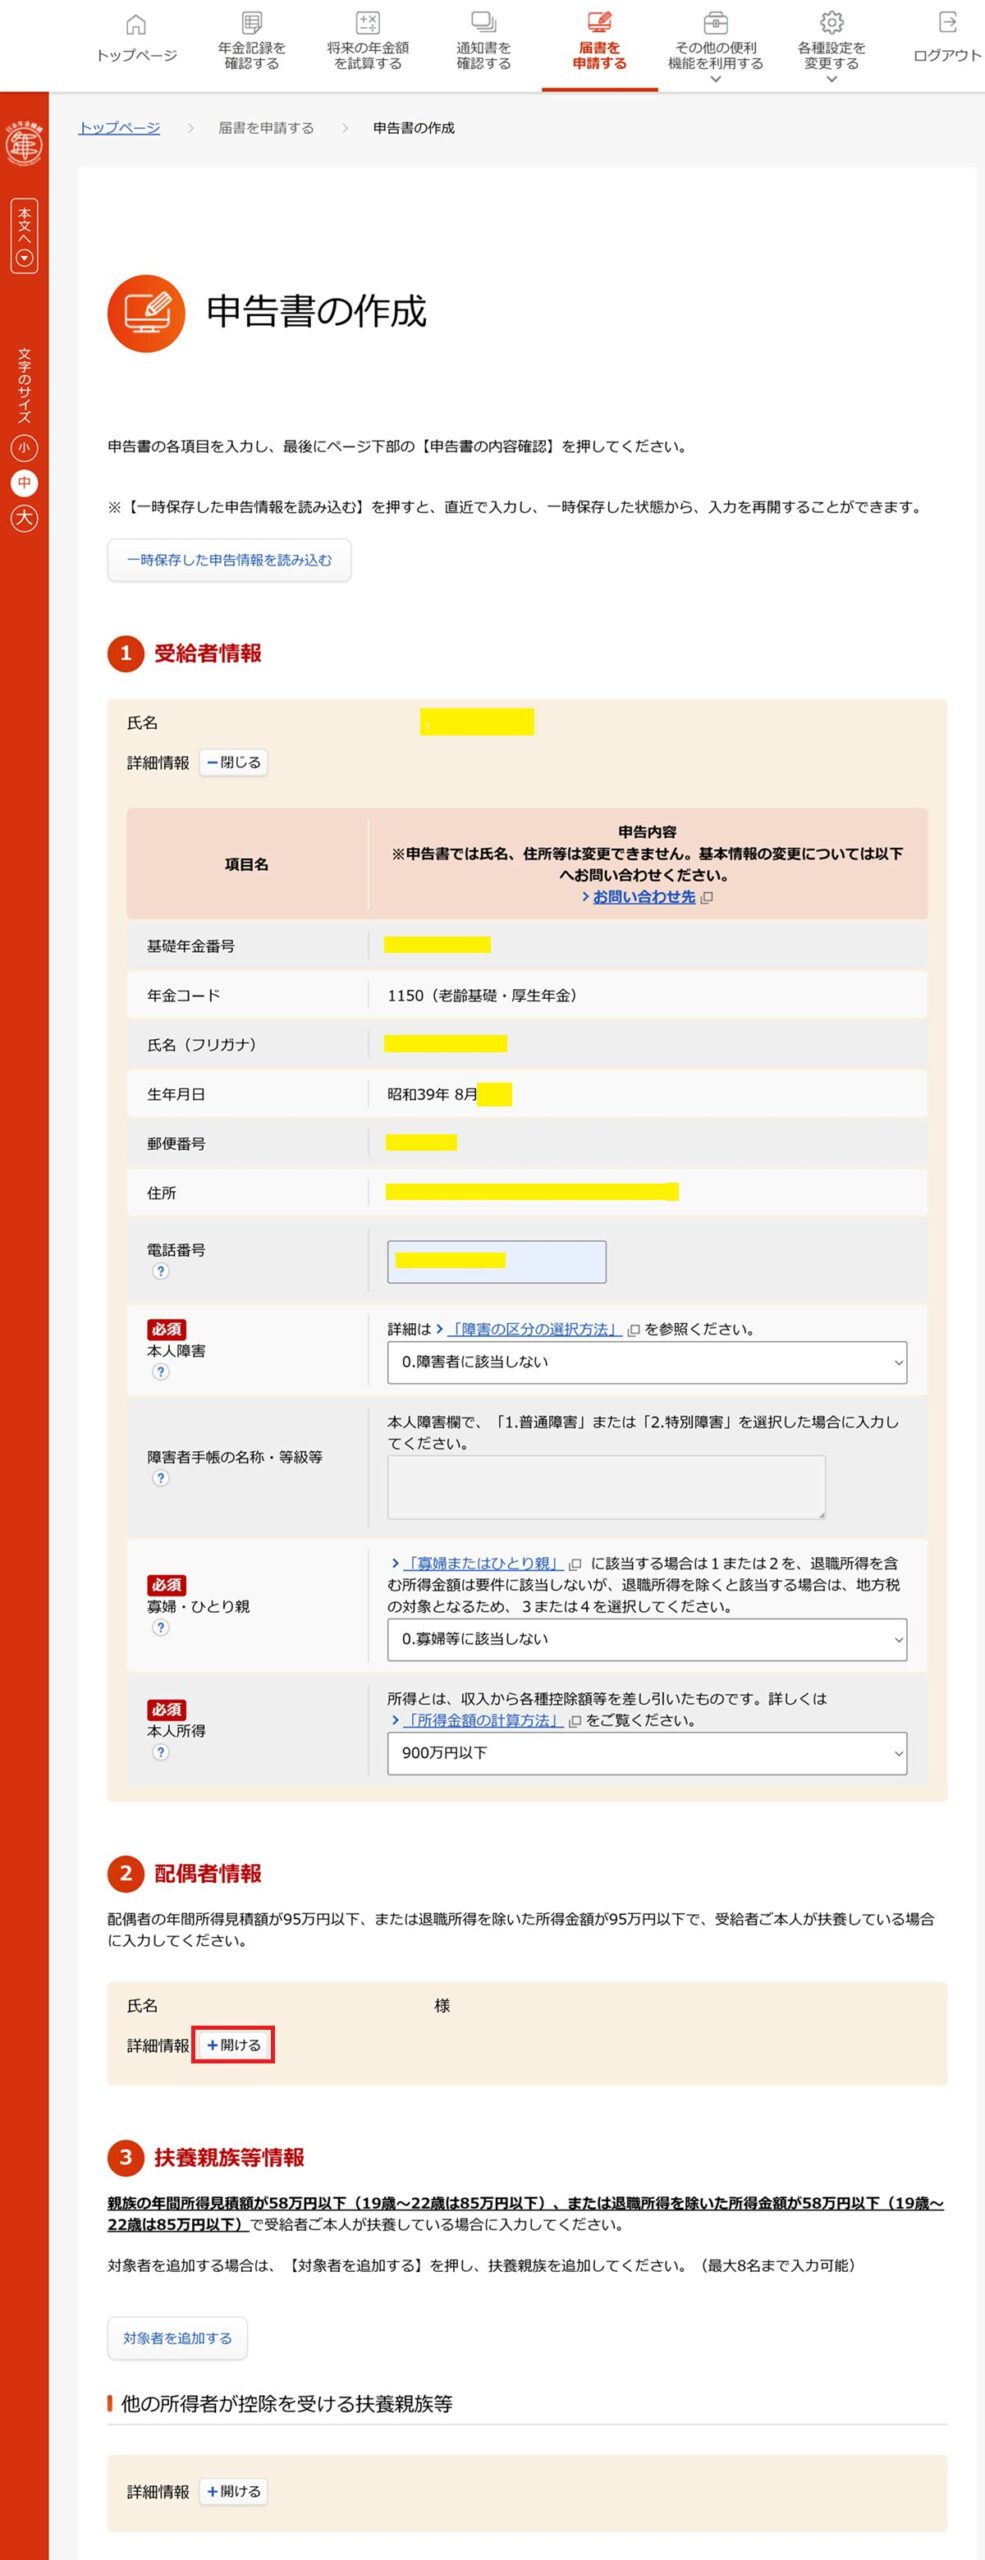
Task: Click the home icon for トップページ
Action: click(x=136, y=24)
